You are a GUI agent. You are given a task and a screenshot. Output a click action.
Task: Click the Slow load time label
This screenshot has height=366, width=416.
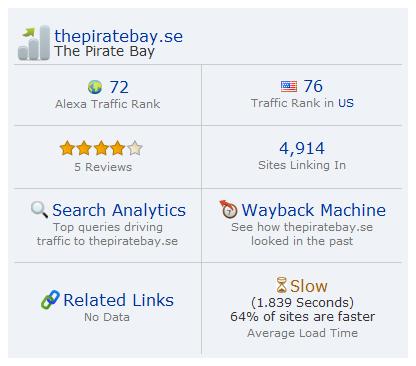pyautogui.click(x=309, y=286)
